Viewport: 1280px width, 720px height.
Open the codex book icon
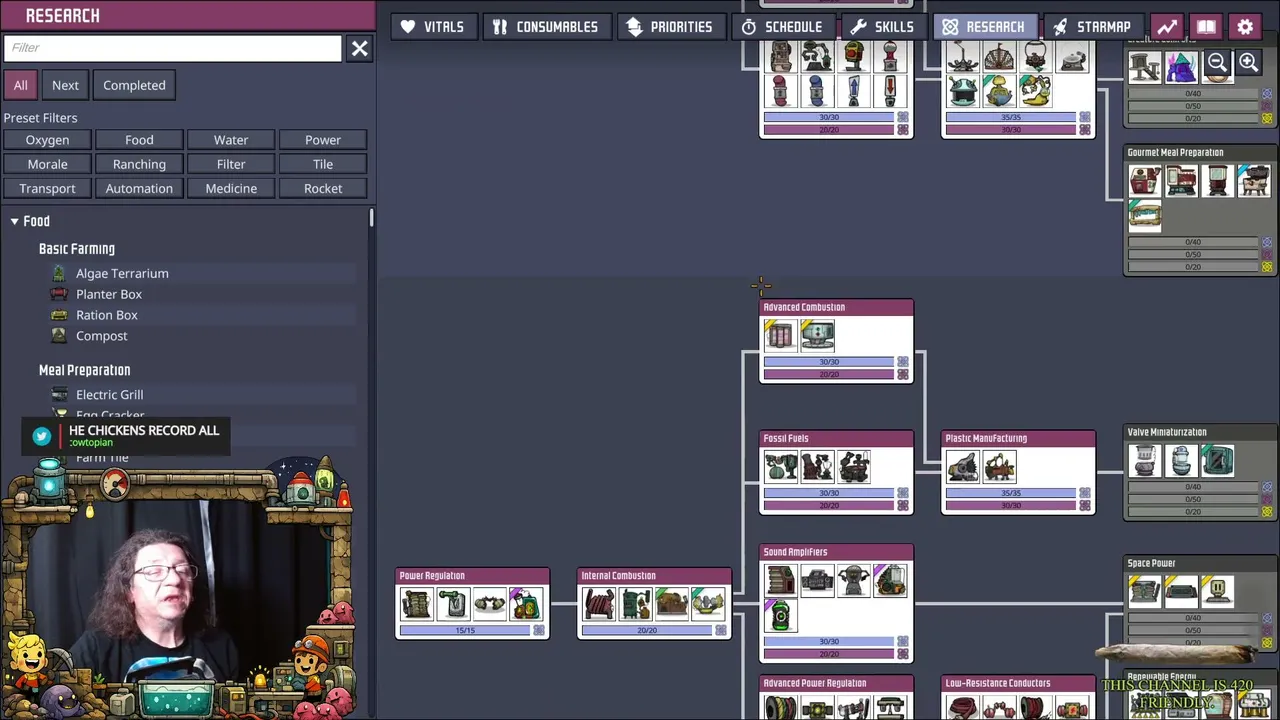[1206, 27]
